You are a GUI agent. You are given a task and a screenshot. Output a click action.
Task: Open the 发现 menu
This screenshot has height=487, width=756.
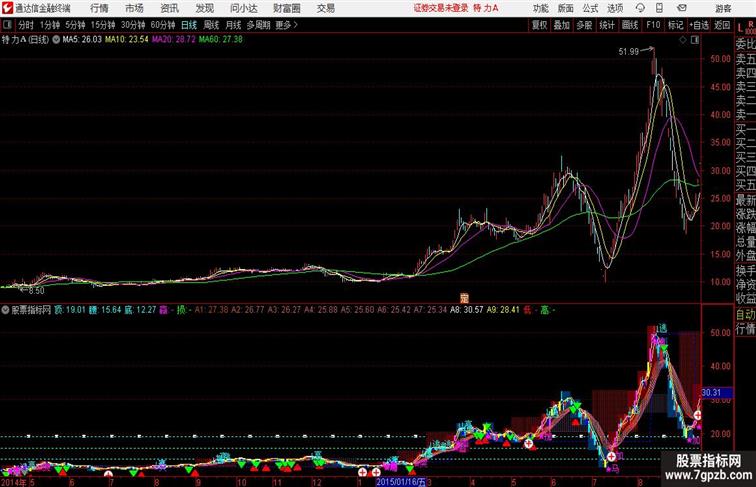tap(204, 8)
